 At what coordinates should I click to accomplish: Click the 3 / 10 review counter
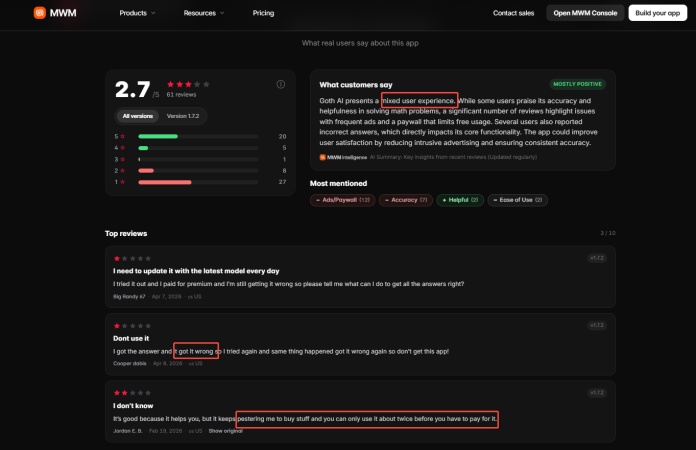point(608,233)
